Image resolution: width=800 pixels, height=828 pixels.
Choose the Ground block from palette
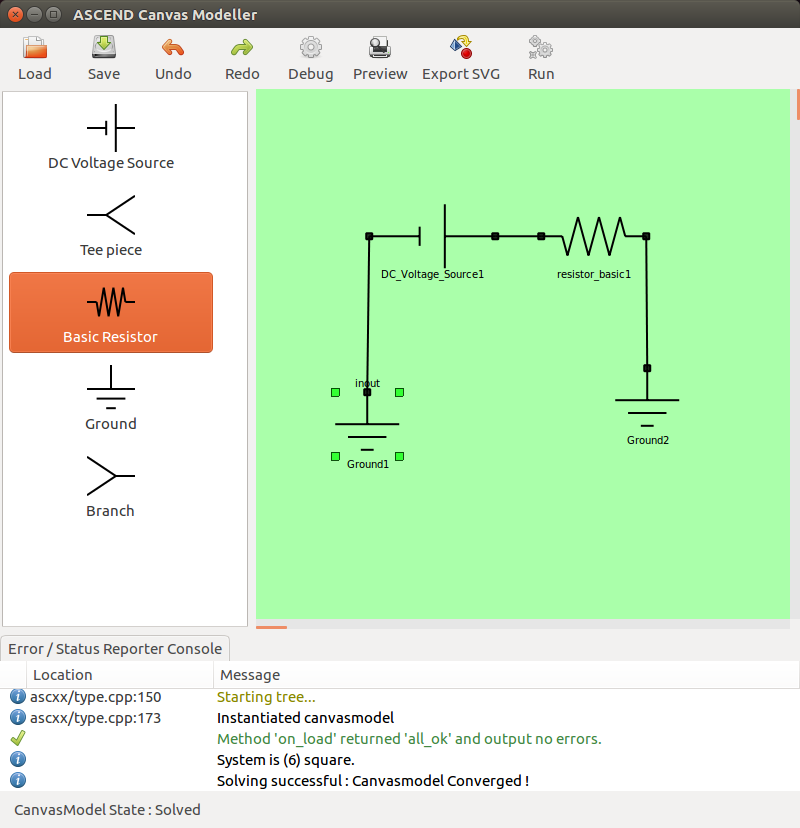(111, 399)
